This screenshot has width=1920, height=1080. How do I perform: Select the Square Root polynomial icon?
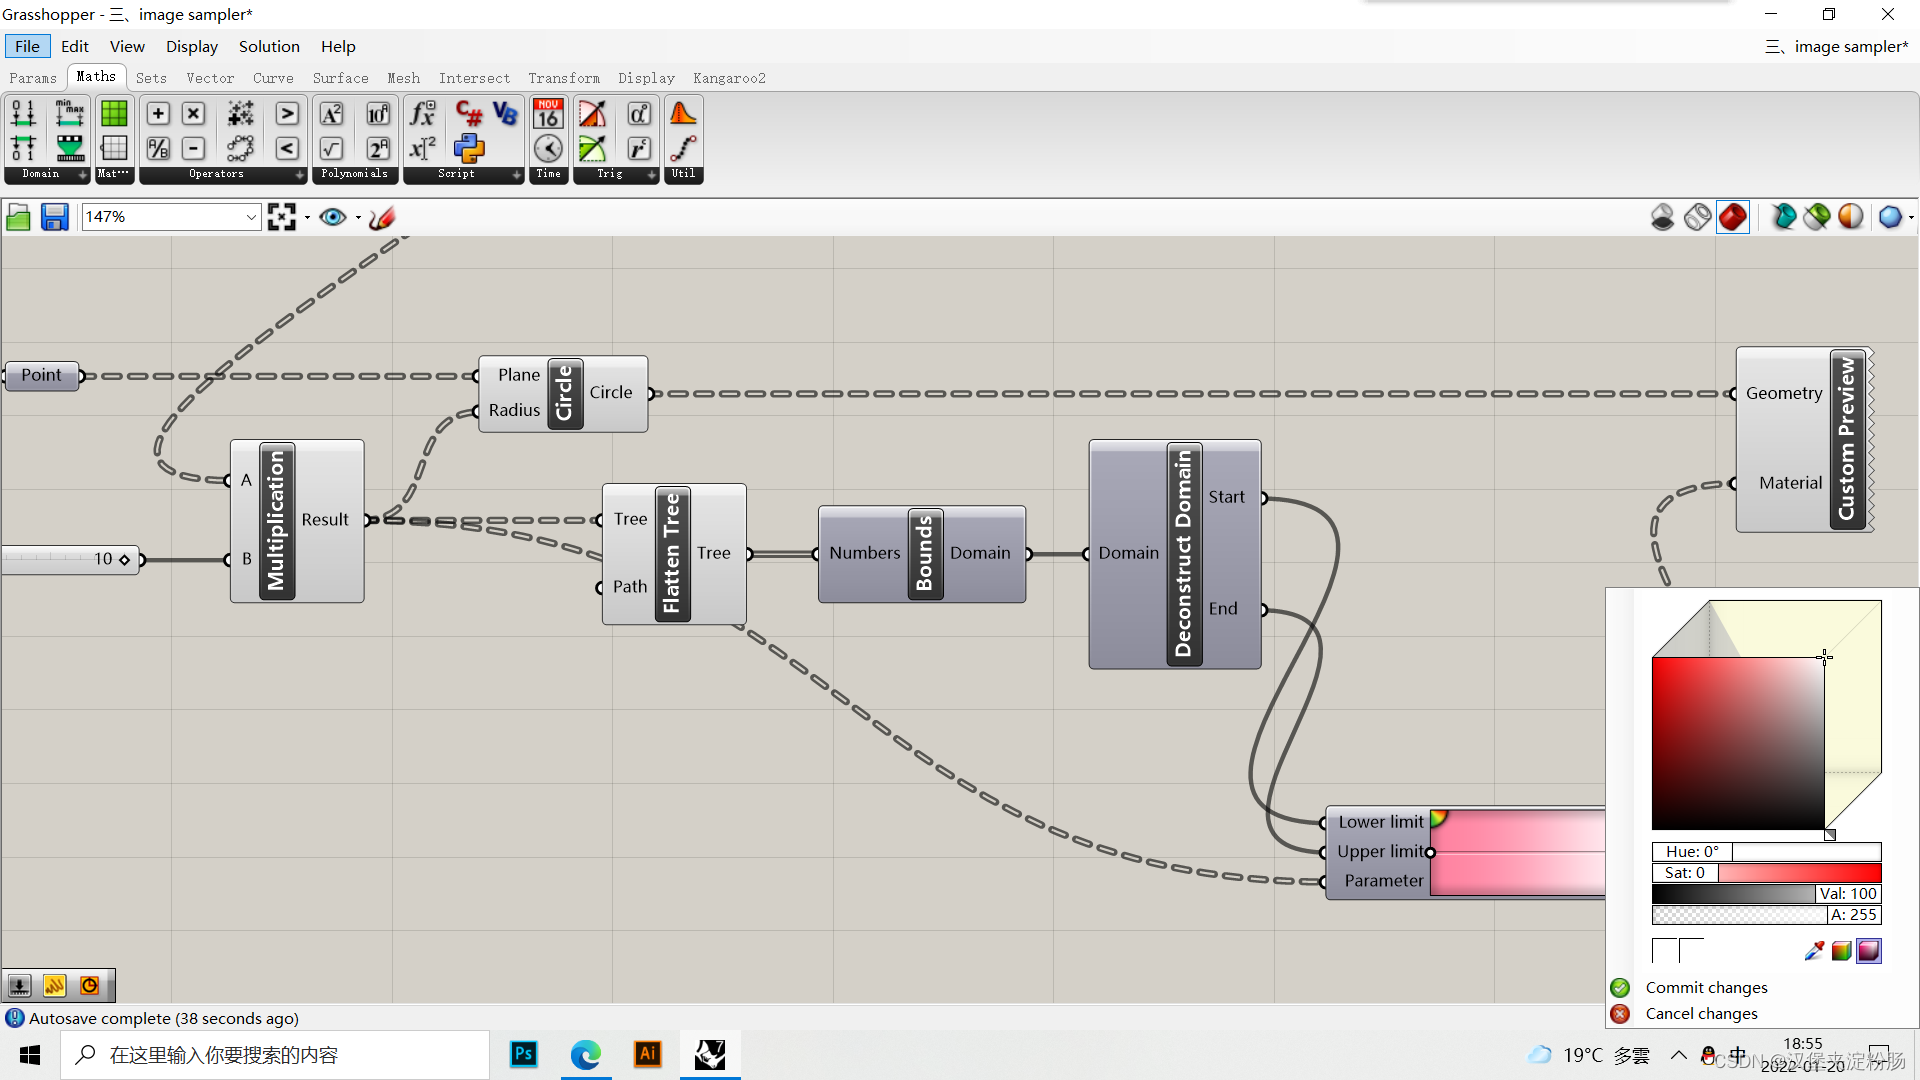(331, 149)
